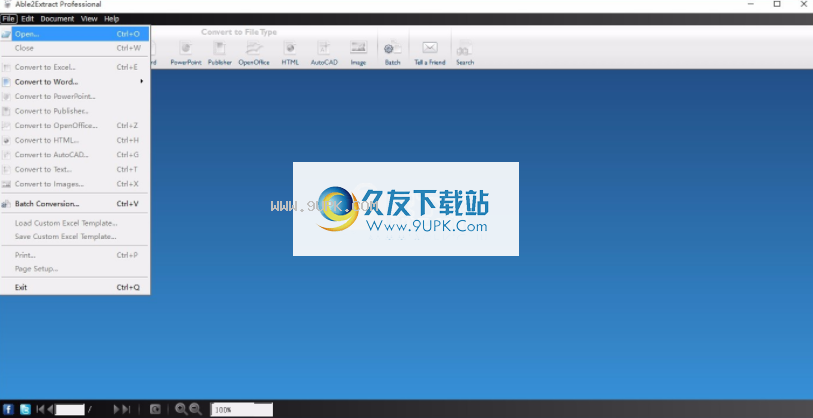Click the Convert to Word menu icon
Screen dimensions: 813x418
click(x=6, y=82)
